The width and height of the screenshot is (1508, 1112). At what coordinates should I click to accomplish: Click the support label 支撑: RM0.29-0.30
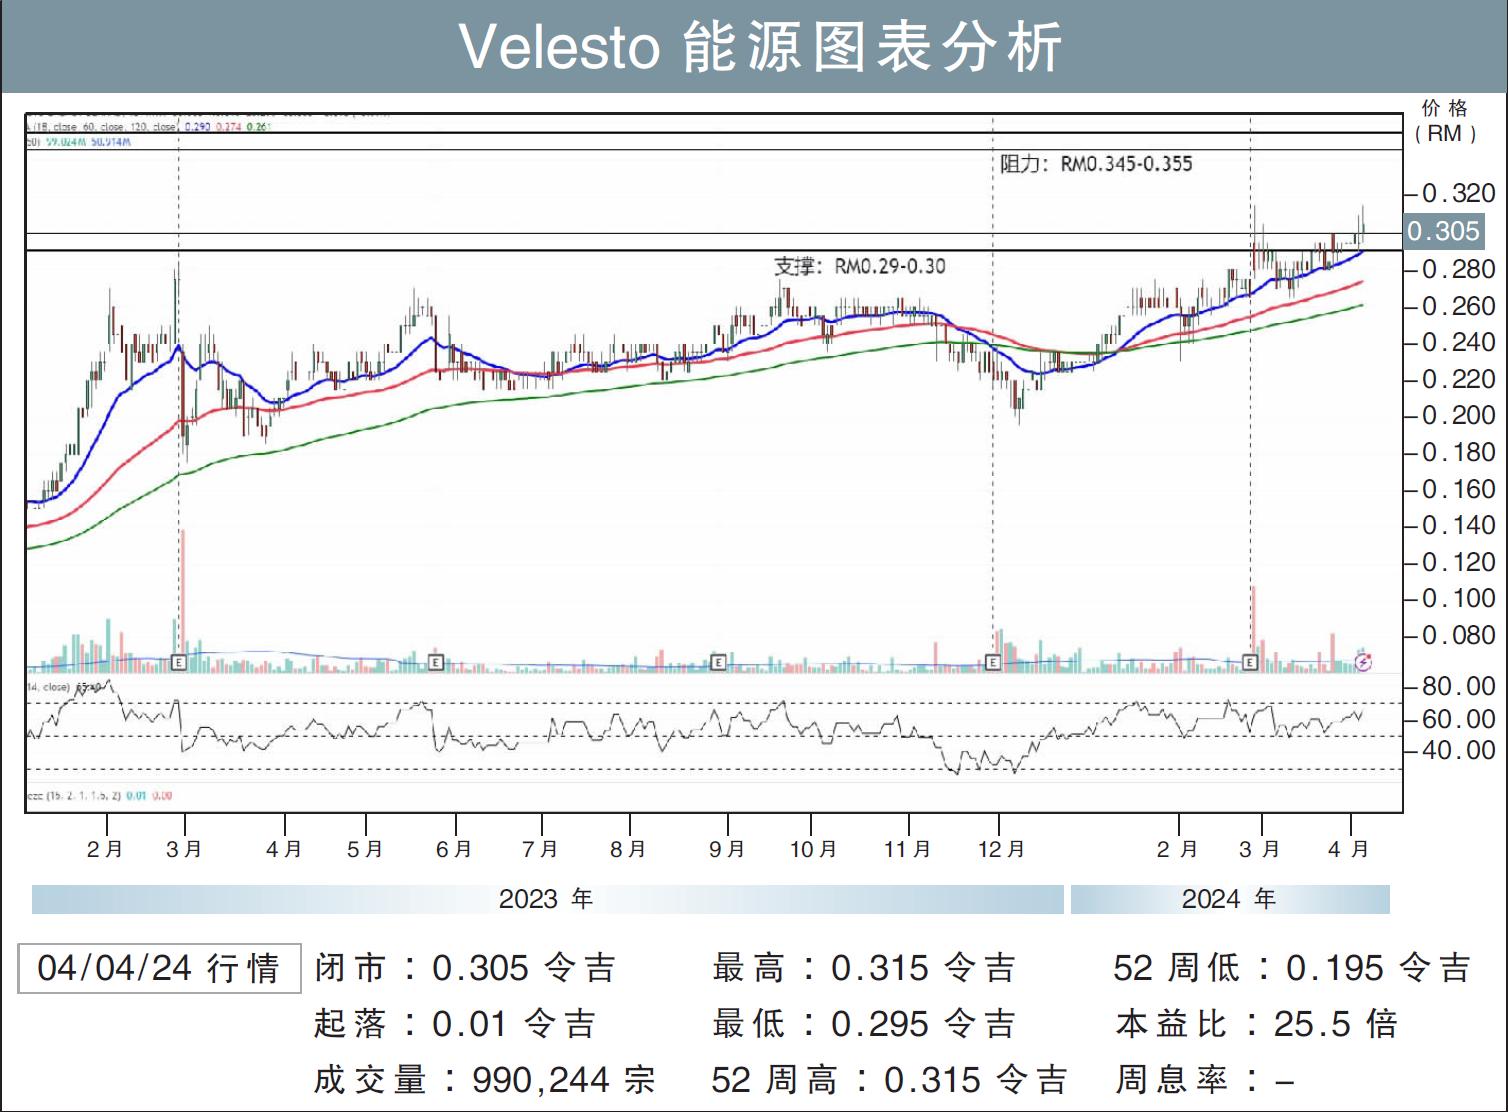coord(860,266)
